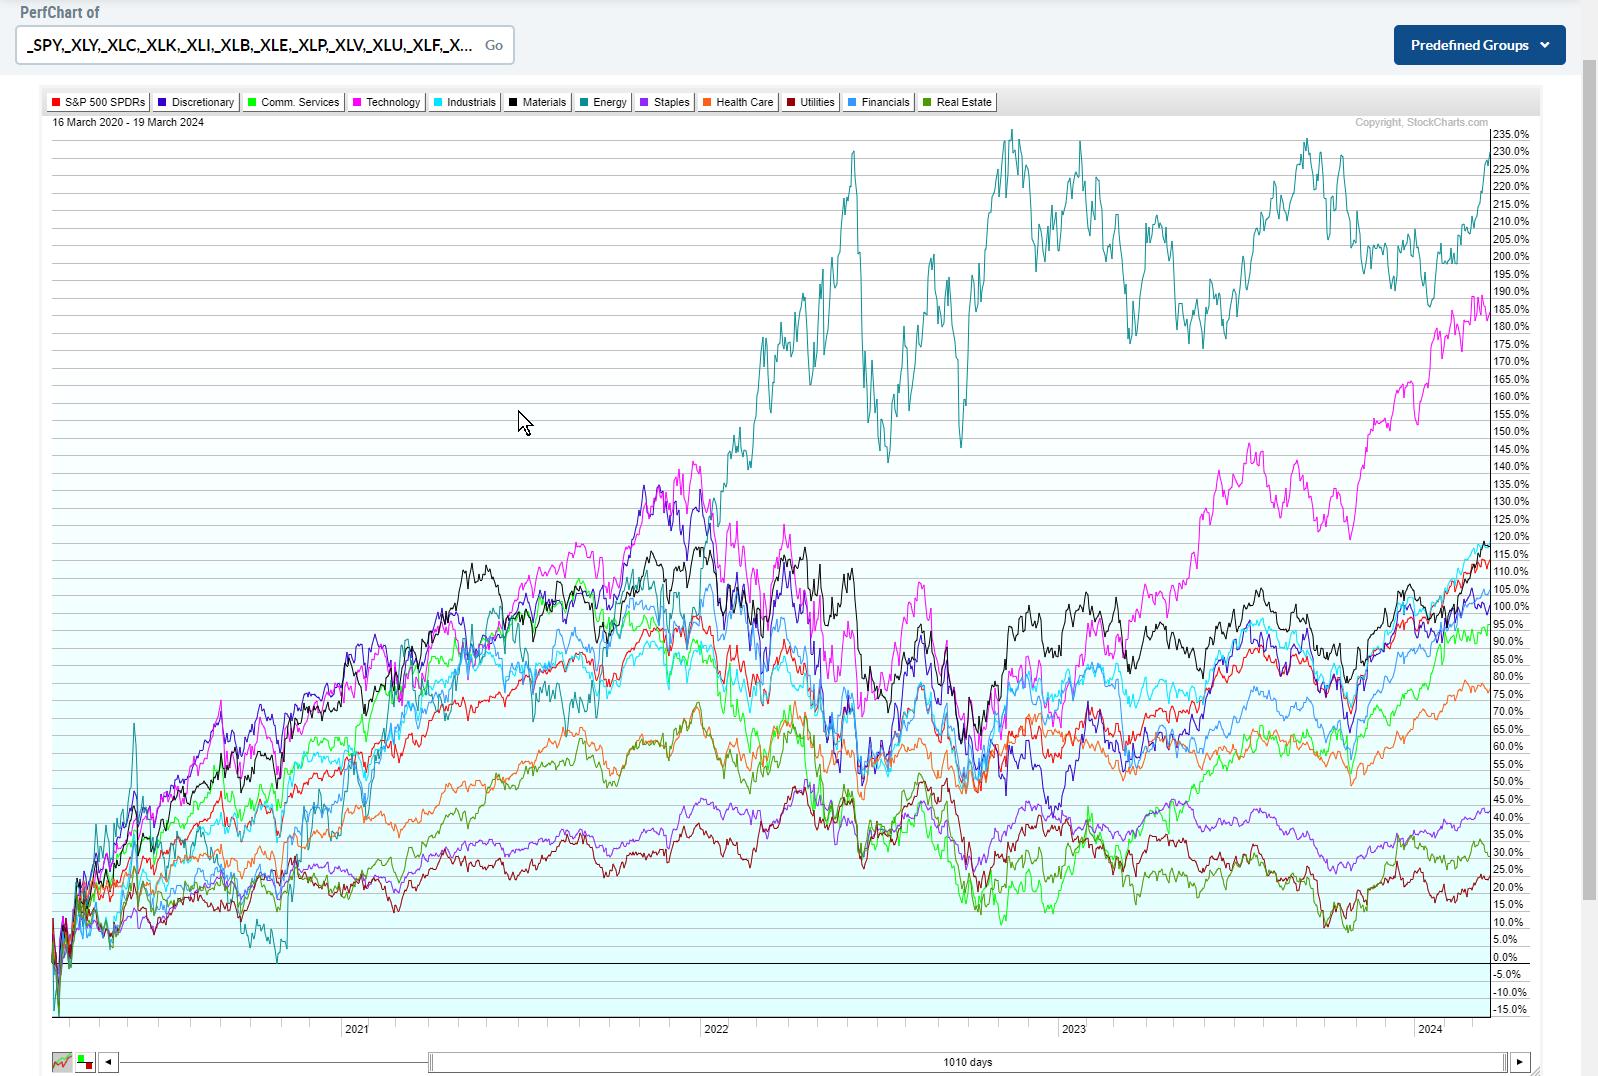Switch to histogram bar chart mode icon
This screenshot has width=1598, height=1076.
pos(85,1062)
